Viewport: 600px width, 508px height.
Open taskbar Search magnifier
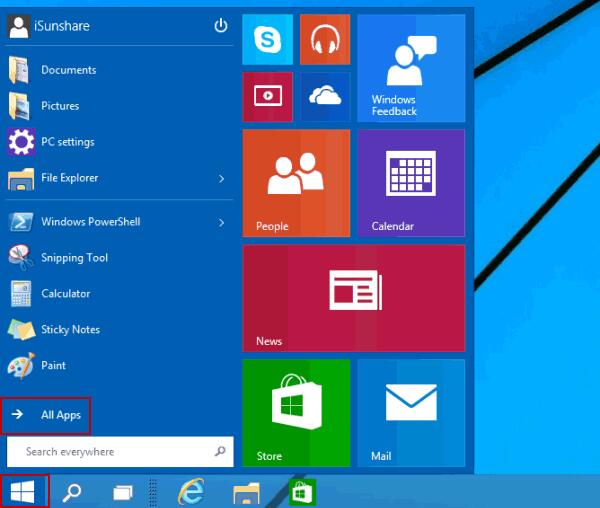(x=72, y=493)
